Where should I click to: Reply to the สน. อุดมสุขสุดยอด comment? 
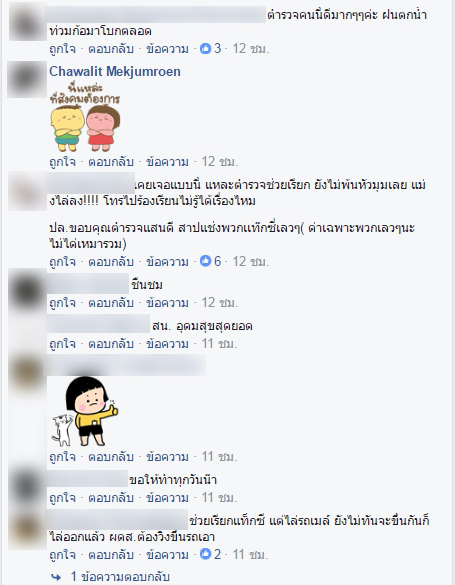click(111, 344)
